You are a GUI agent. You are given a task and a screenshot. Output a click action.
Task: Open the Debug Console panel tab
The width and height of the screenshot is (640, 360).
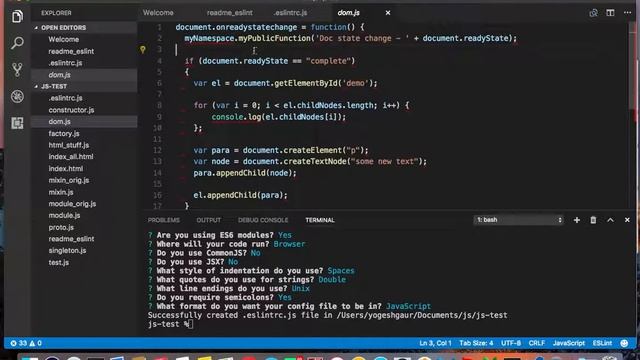coord(263,220)
